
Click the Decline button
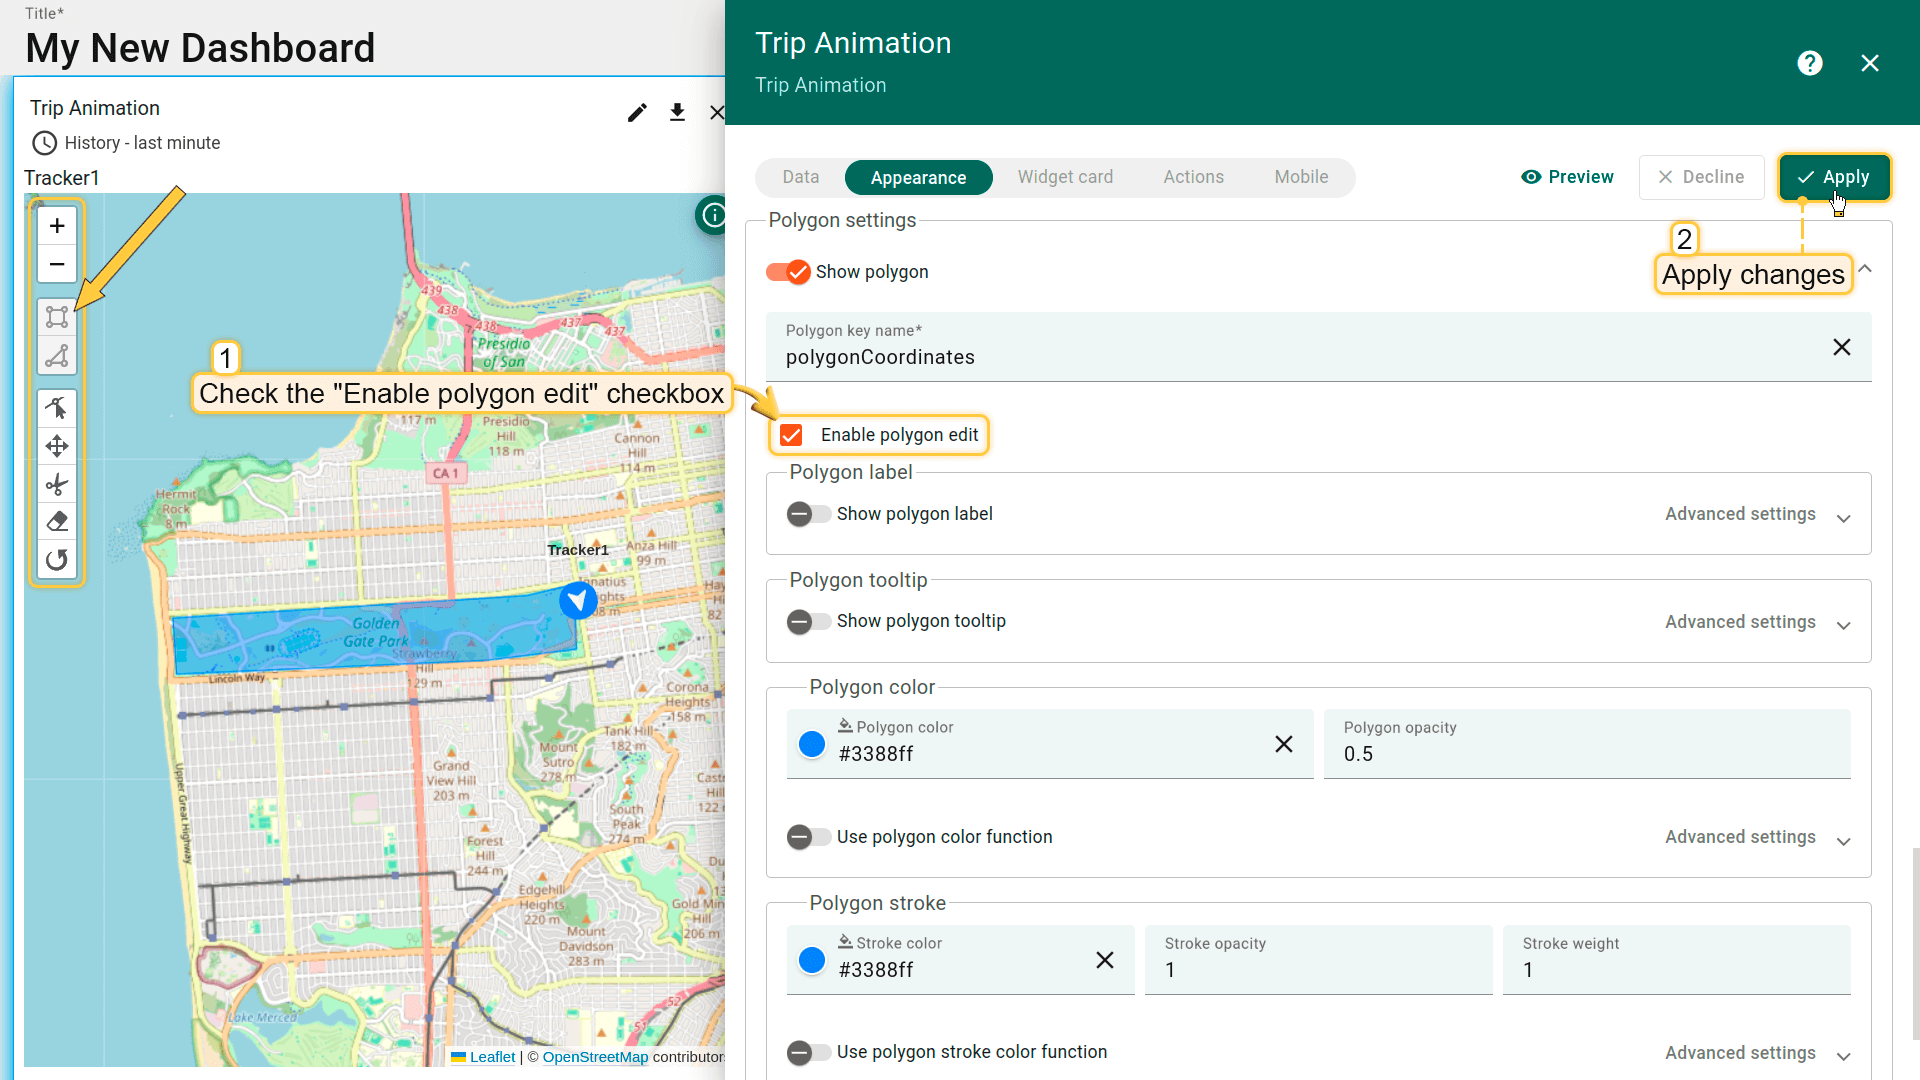click(x=1701, y=177)
